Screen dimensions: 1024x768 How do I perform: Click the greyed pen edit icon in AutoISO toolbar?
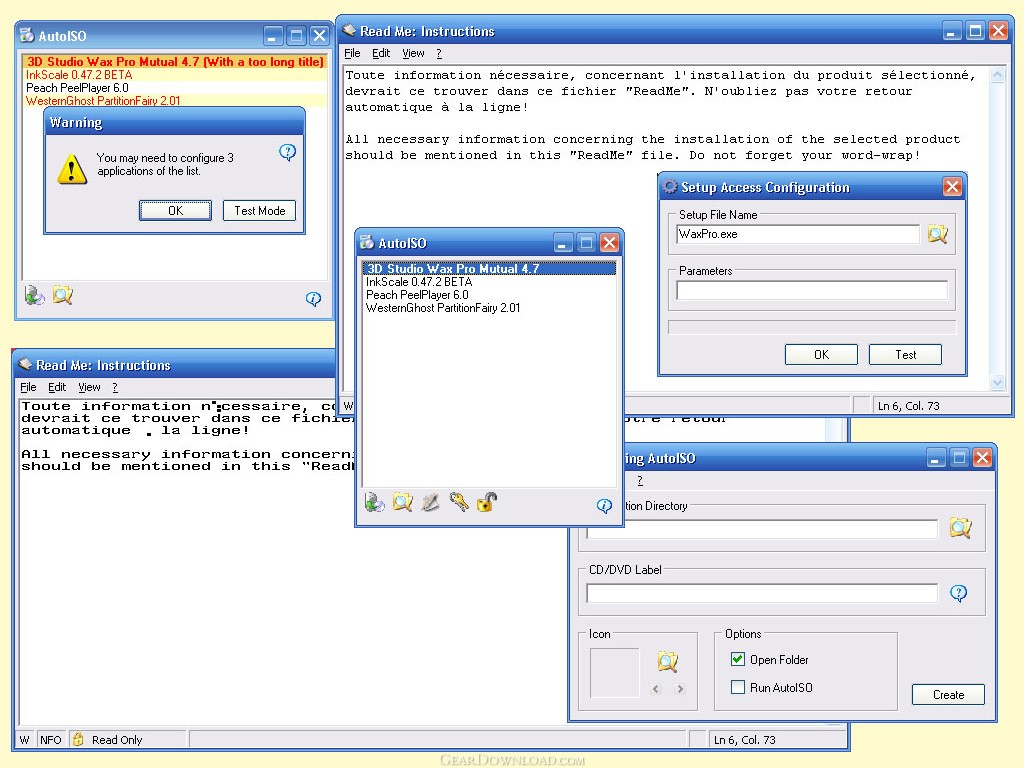pyautogui.click(x=430, y=502)
